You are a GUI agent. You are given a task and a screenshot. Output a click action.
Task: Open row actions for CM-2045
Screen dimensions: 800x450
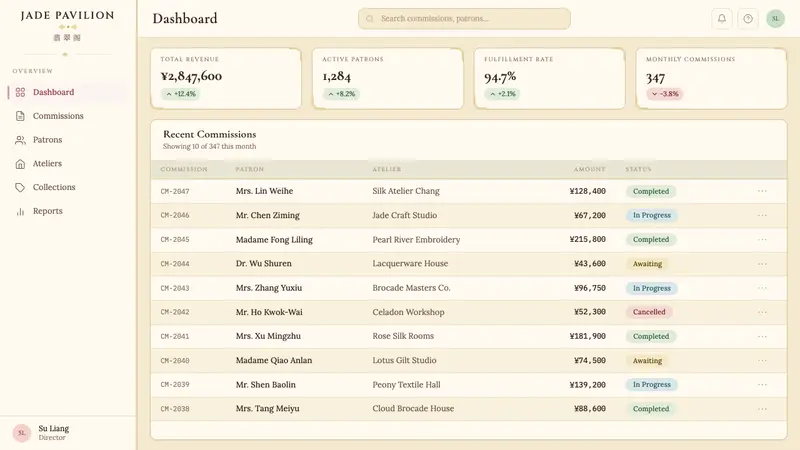point(762,239)
